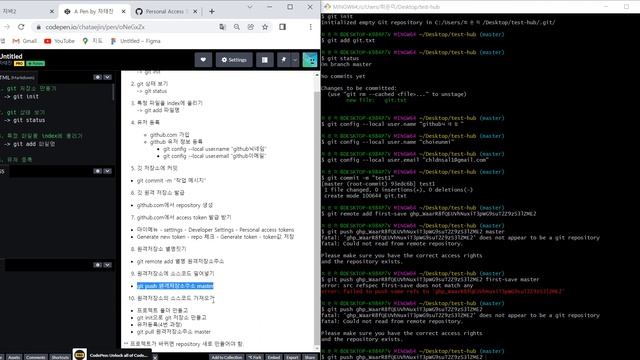Expand the JS editor dropdown chevron
This screenshot has height=360, width=640.
pyautogui.click(x=107, y=265)
